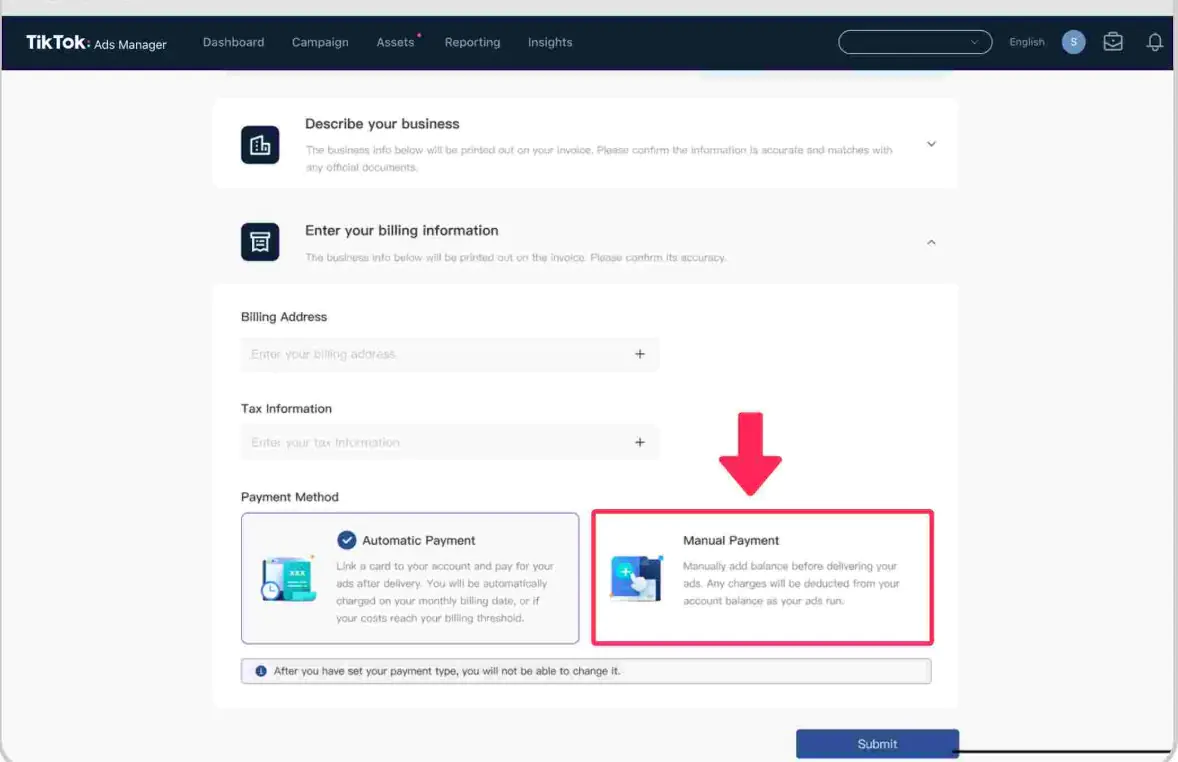Screen dimensions: 1178x762
Task: Add tax information with plus icon
Action: coord(639,443)
